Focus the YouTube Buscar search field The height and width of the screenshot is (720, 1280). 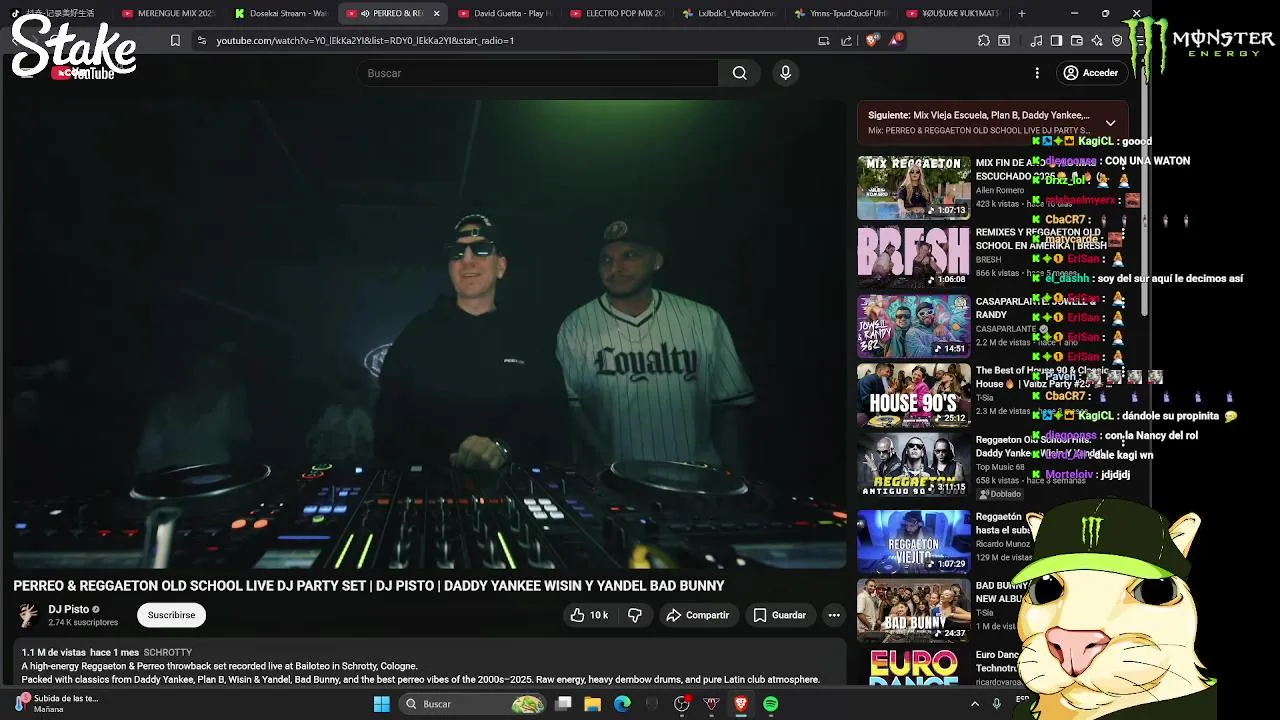[538, 73]
